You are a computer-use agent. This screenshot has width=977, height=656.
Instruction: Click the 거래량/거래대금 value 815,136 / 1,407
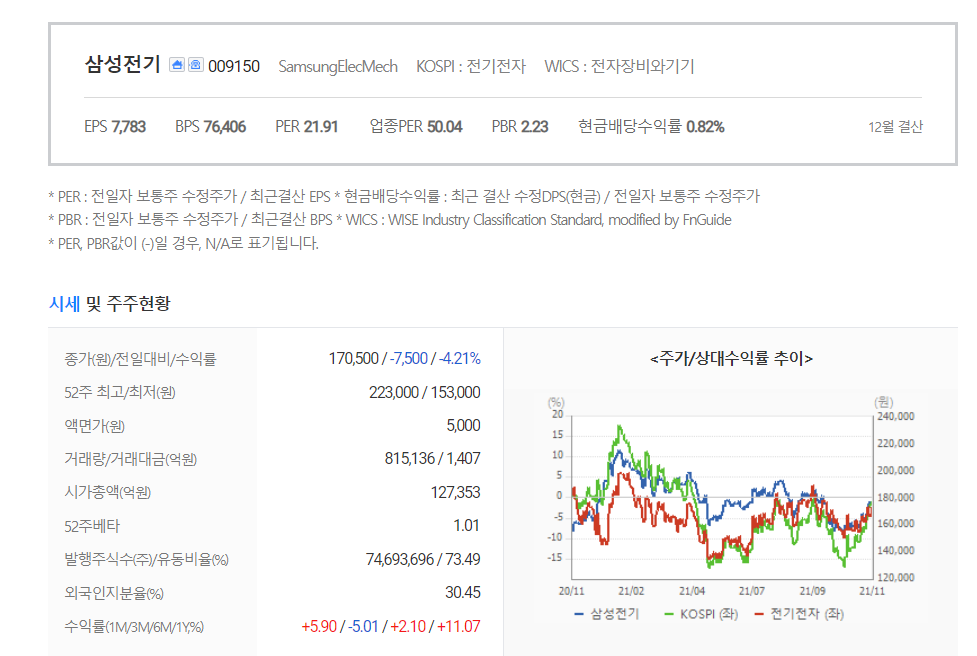pyautogui.click(x=432, y=459)
